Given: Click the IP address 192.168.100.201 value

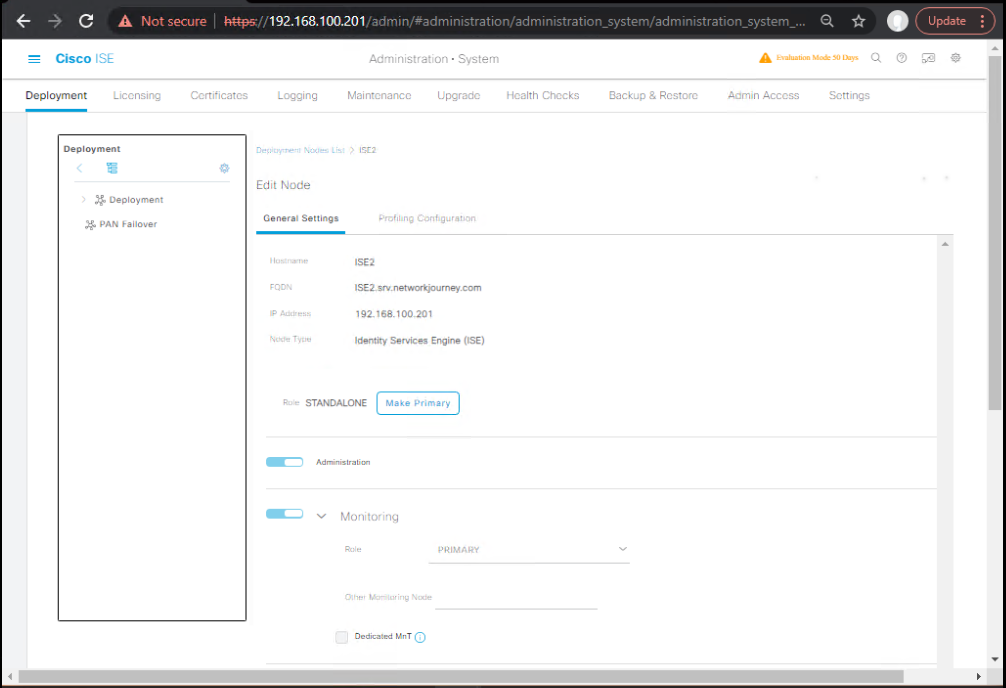Looking at the screenshot, I should pyautogui.click(x=394, y=314).
